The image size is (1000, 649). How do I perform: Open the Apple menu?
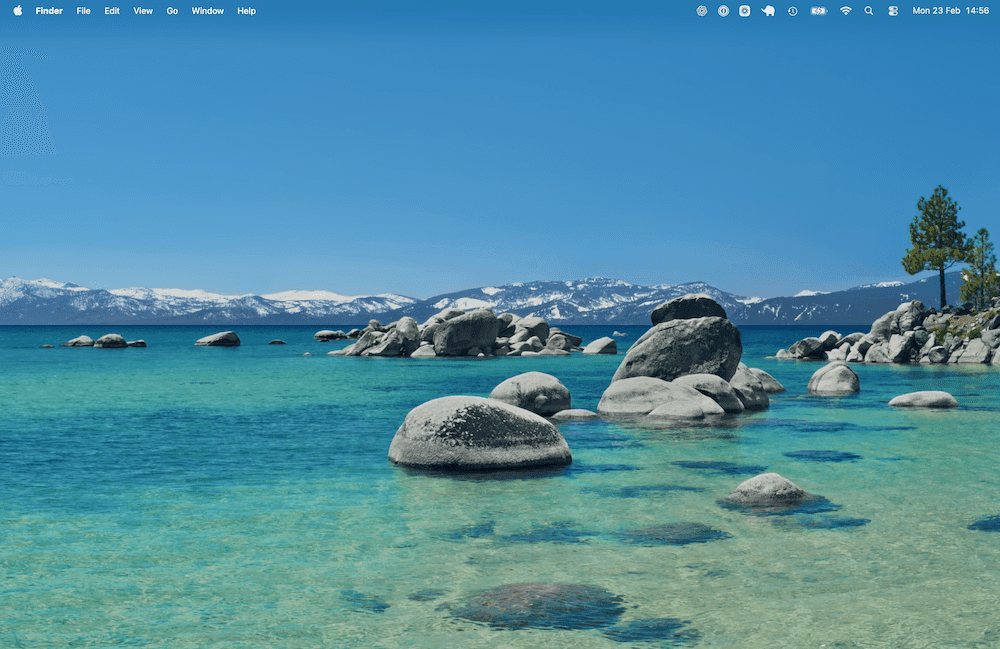[x=17, y=11]
